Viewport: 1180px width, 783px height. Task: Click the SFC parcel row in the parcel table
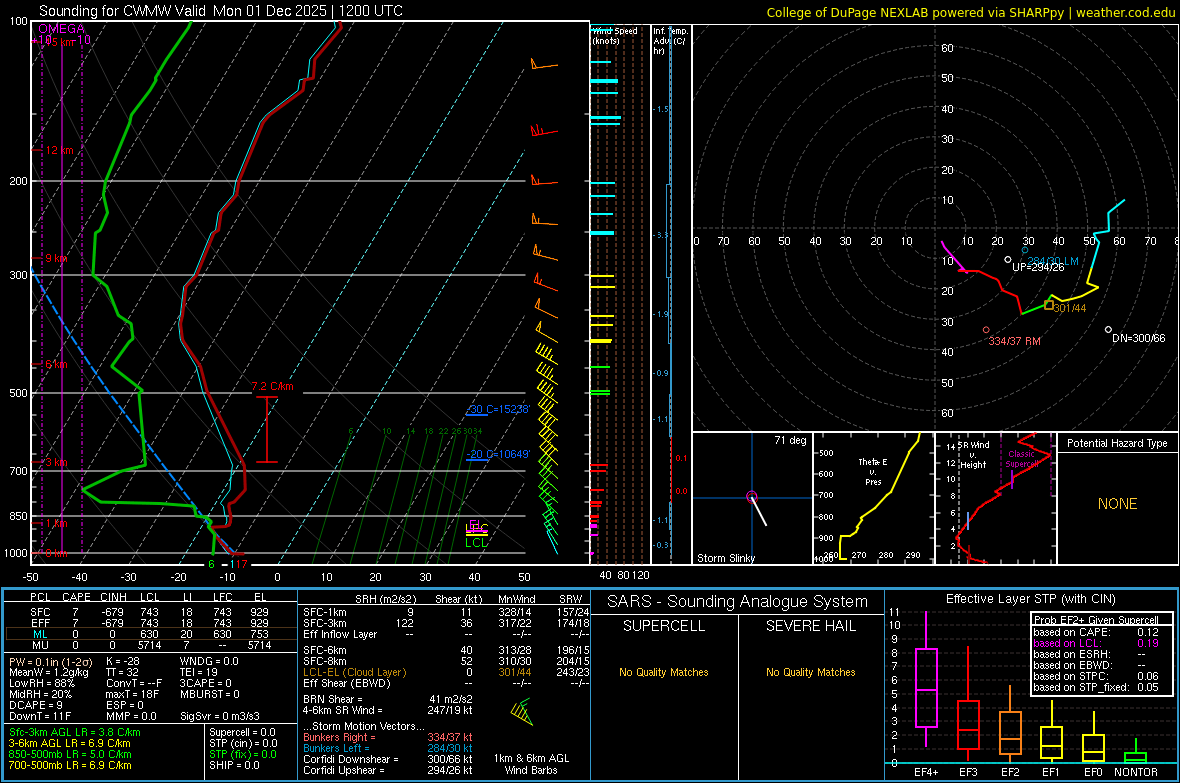(x=151, y=612)
